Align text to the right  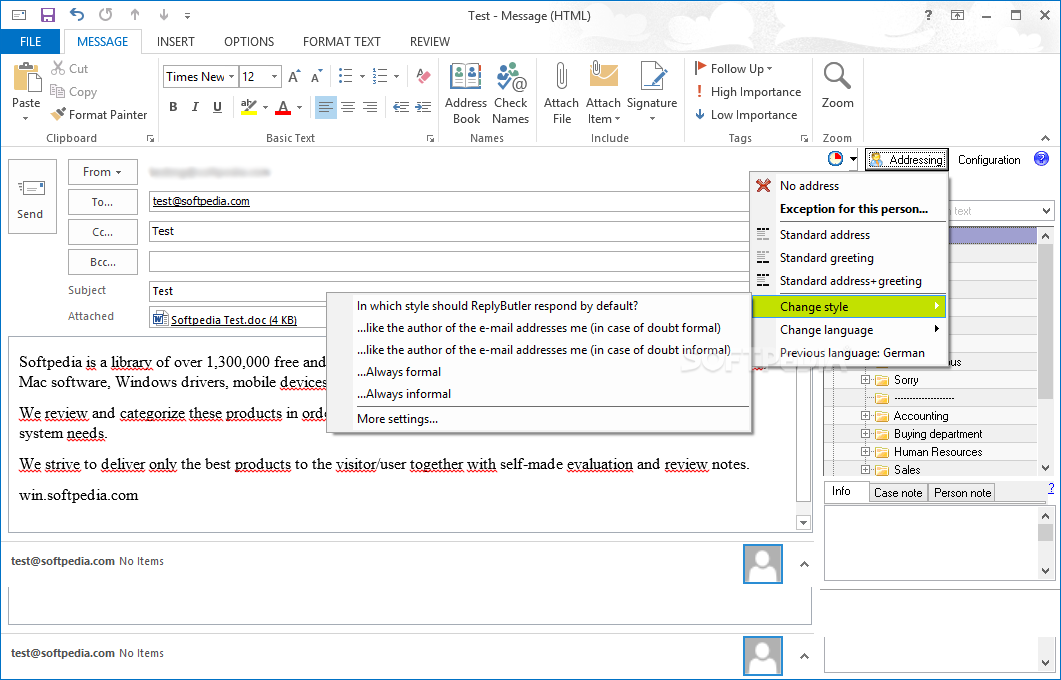(x=370, y=107)
